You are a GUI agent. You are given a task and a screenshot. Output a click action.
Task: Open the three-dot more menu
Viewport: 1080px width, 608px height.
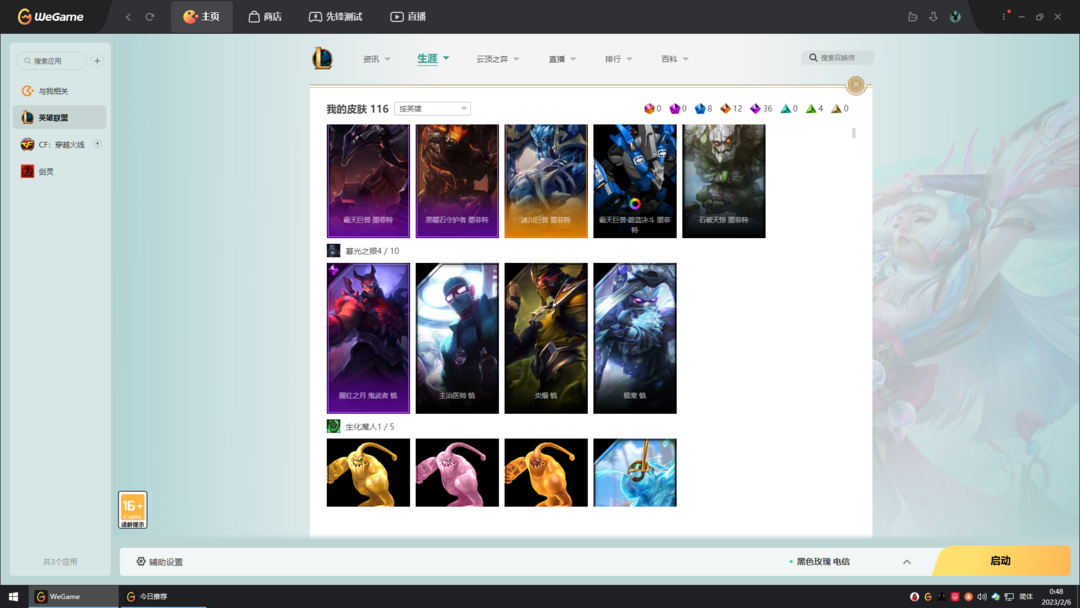tap(1004, 17)
